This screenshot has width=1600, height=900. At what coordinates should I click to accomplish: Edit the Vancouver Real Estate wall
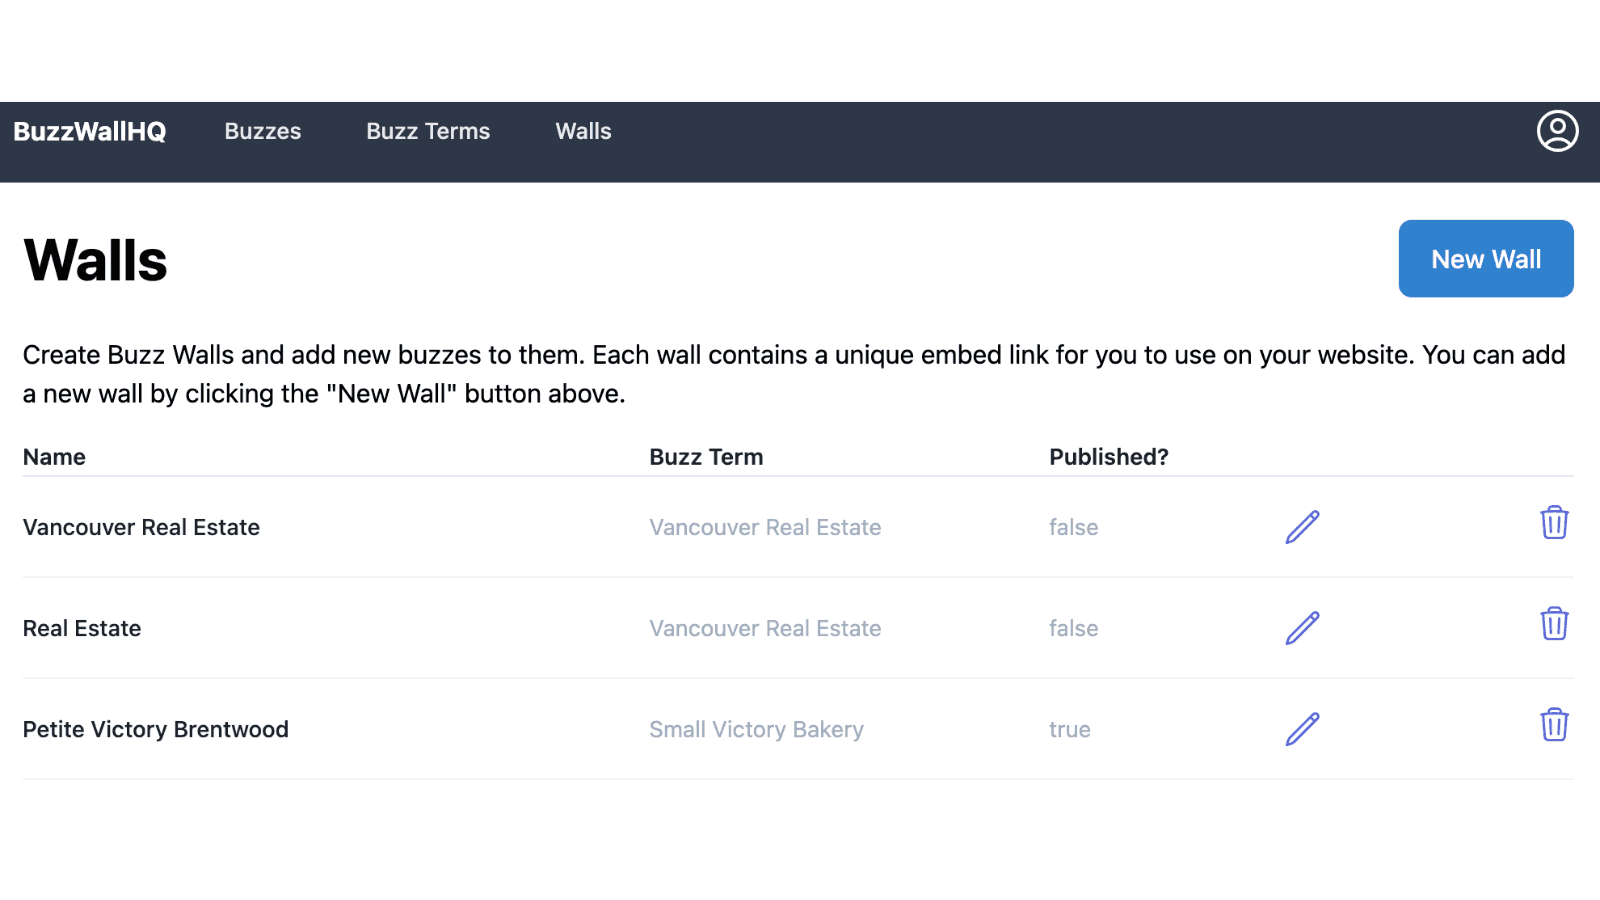[x=1302, y=527]
